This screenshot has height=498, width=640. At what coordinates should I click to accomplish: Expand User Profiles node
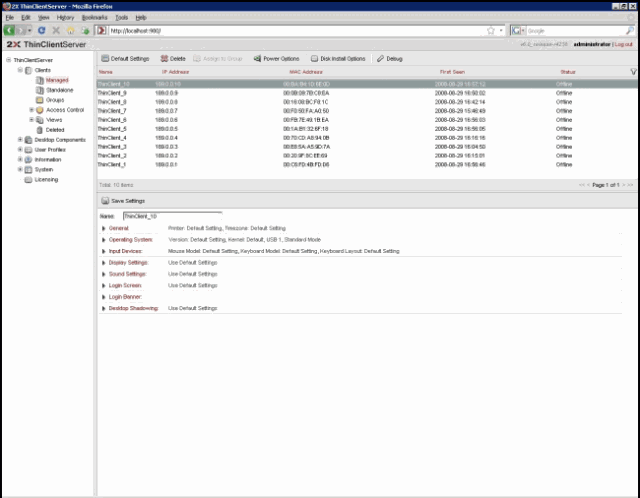click(x=20, y=149)
